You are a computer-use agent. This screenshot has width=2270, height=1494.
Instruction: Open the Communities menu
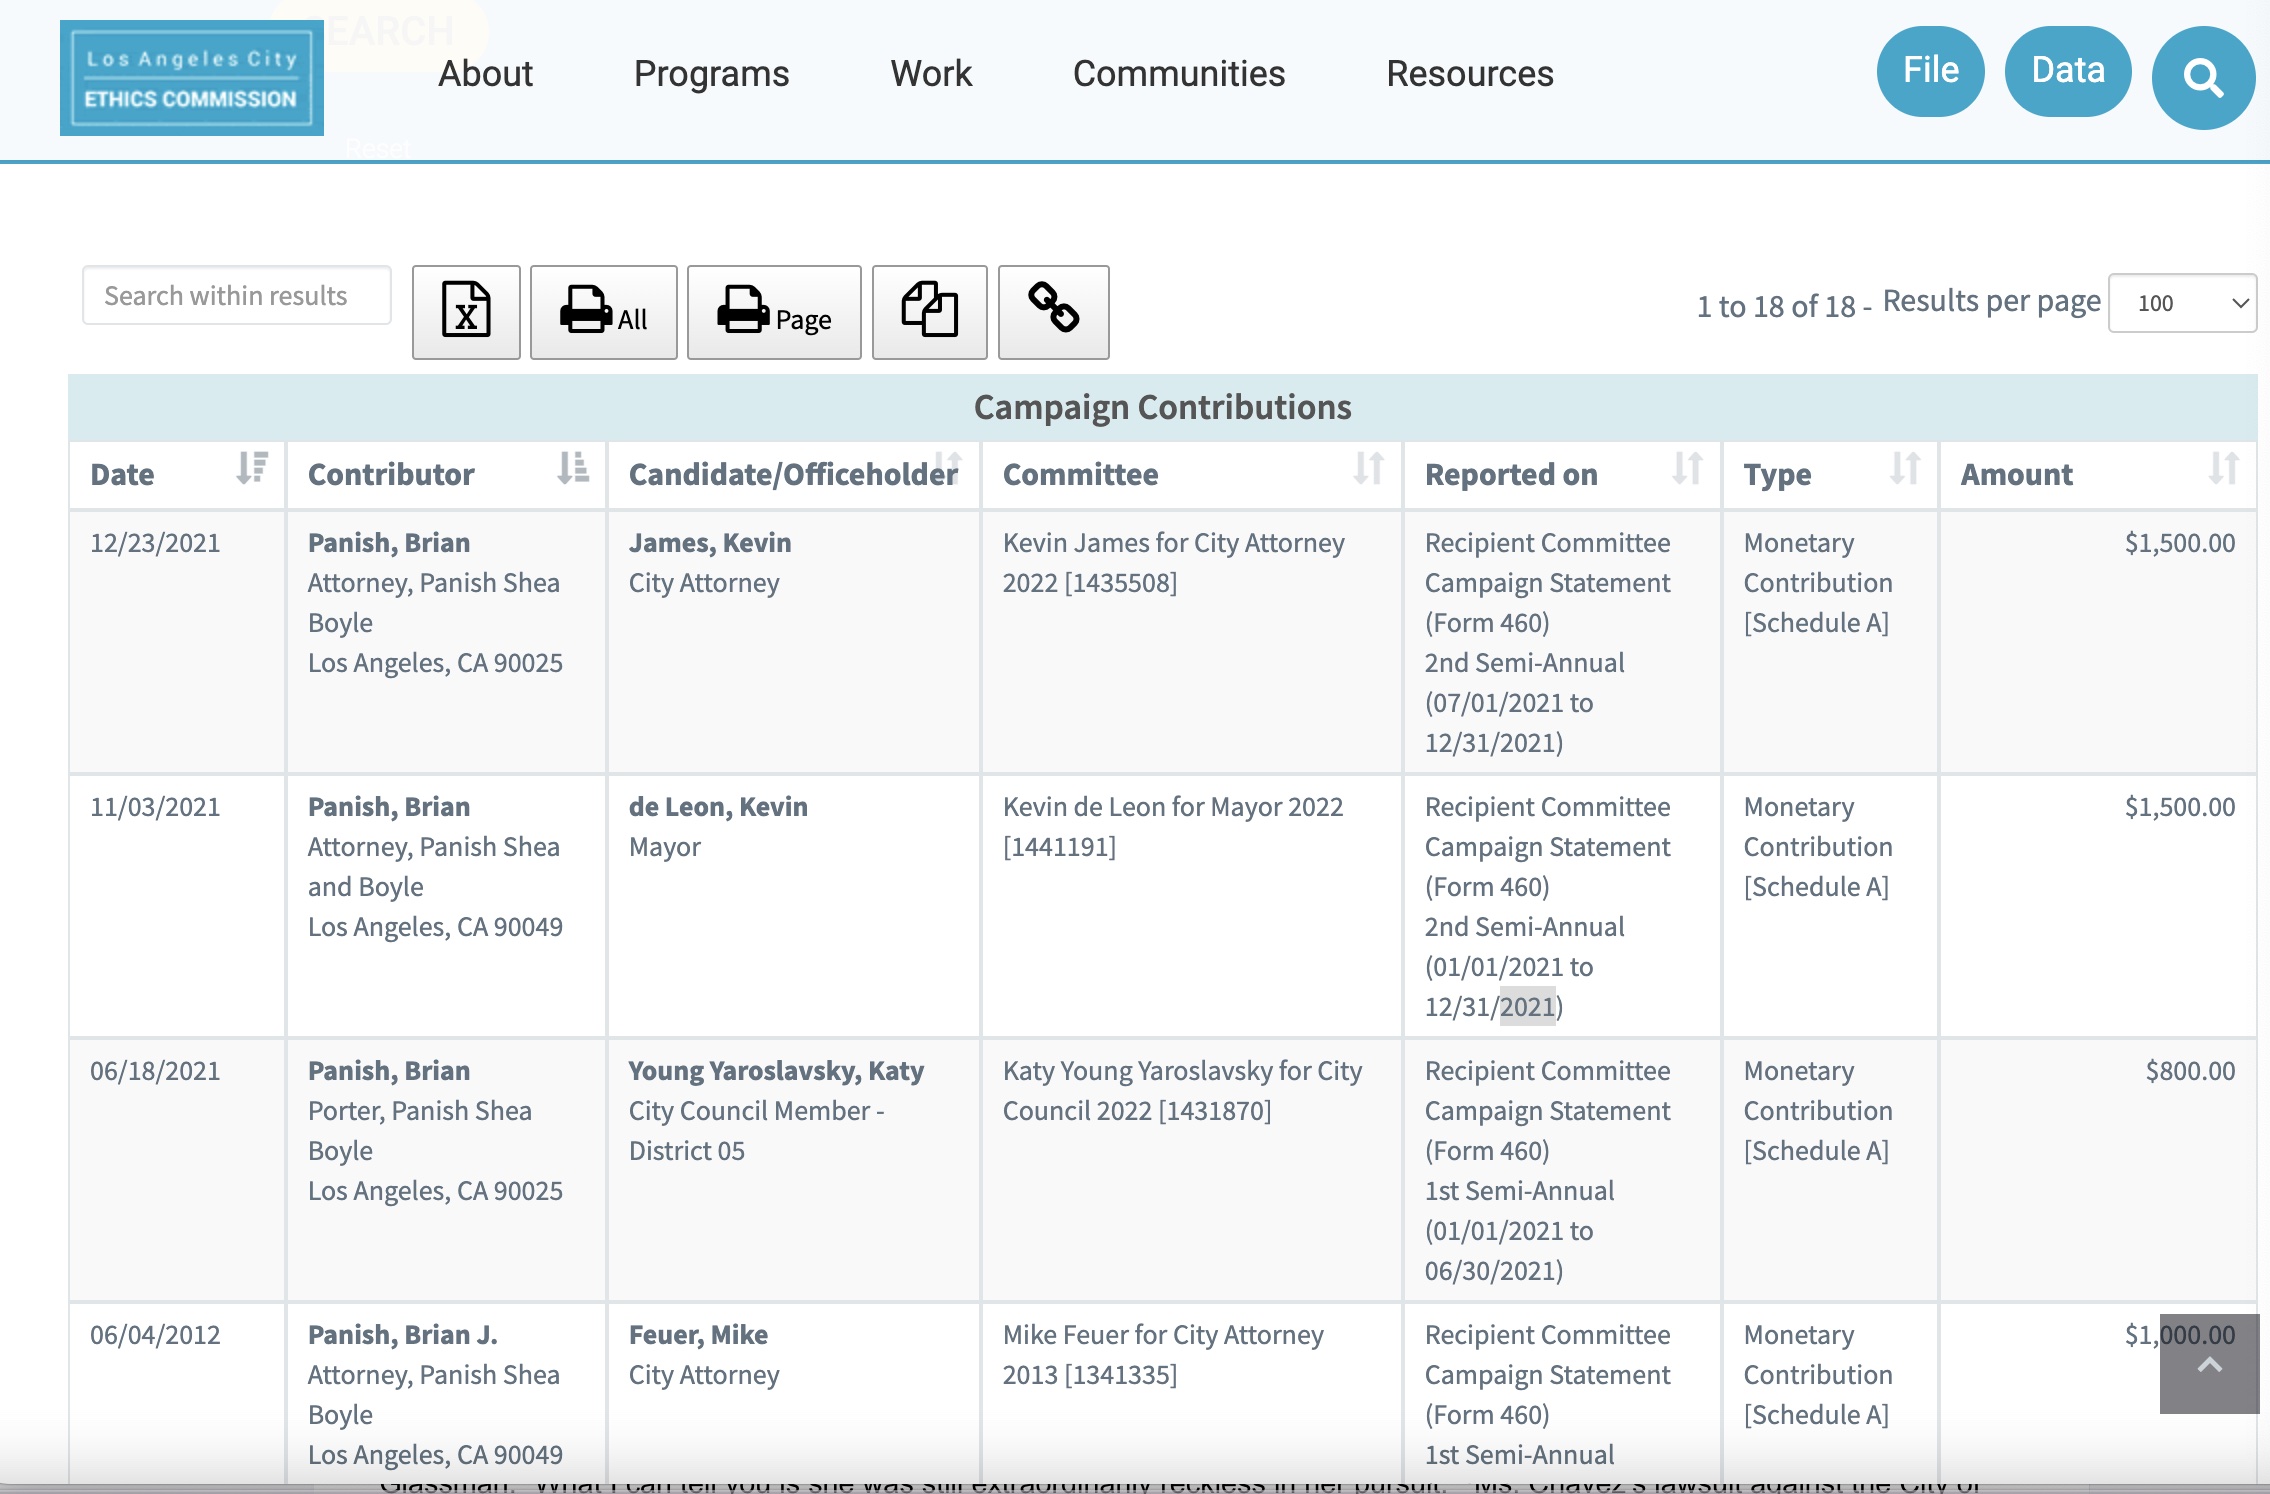point(1178,73)
